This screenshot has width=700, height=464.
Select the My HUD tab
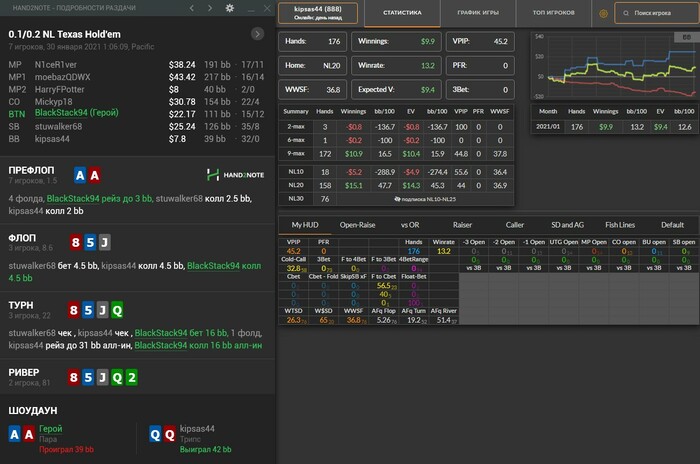[x=305, y=225]
